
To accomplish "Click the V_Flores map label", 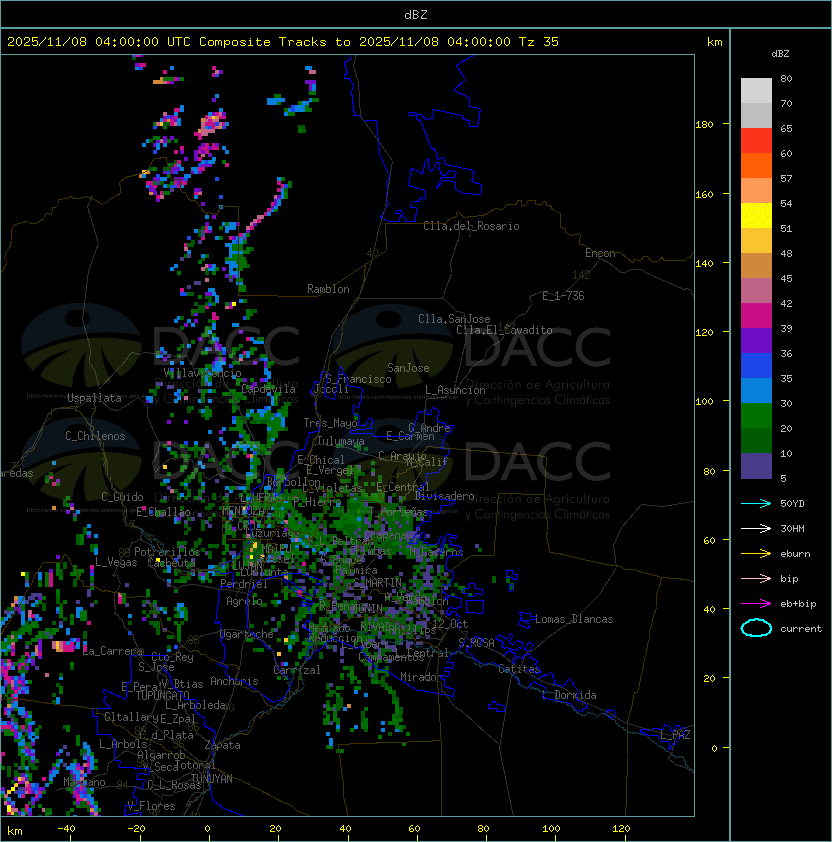I will (151, 807).
